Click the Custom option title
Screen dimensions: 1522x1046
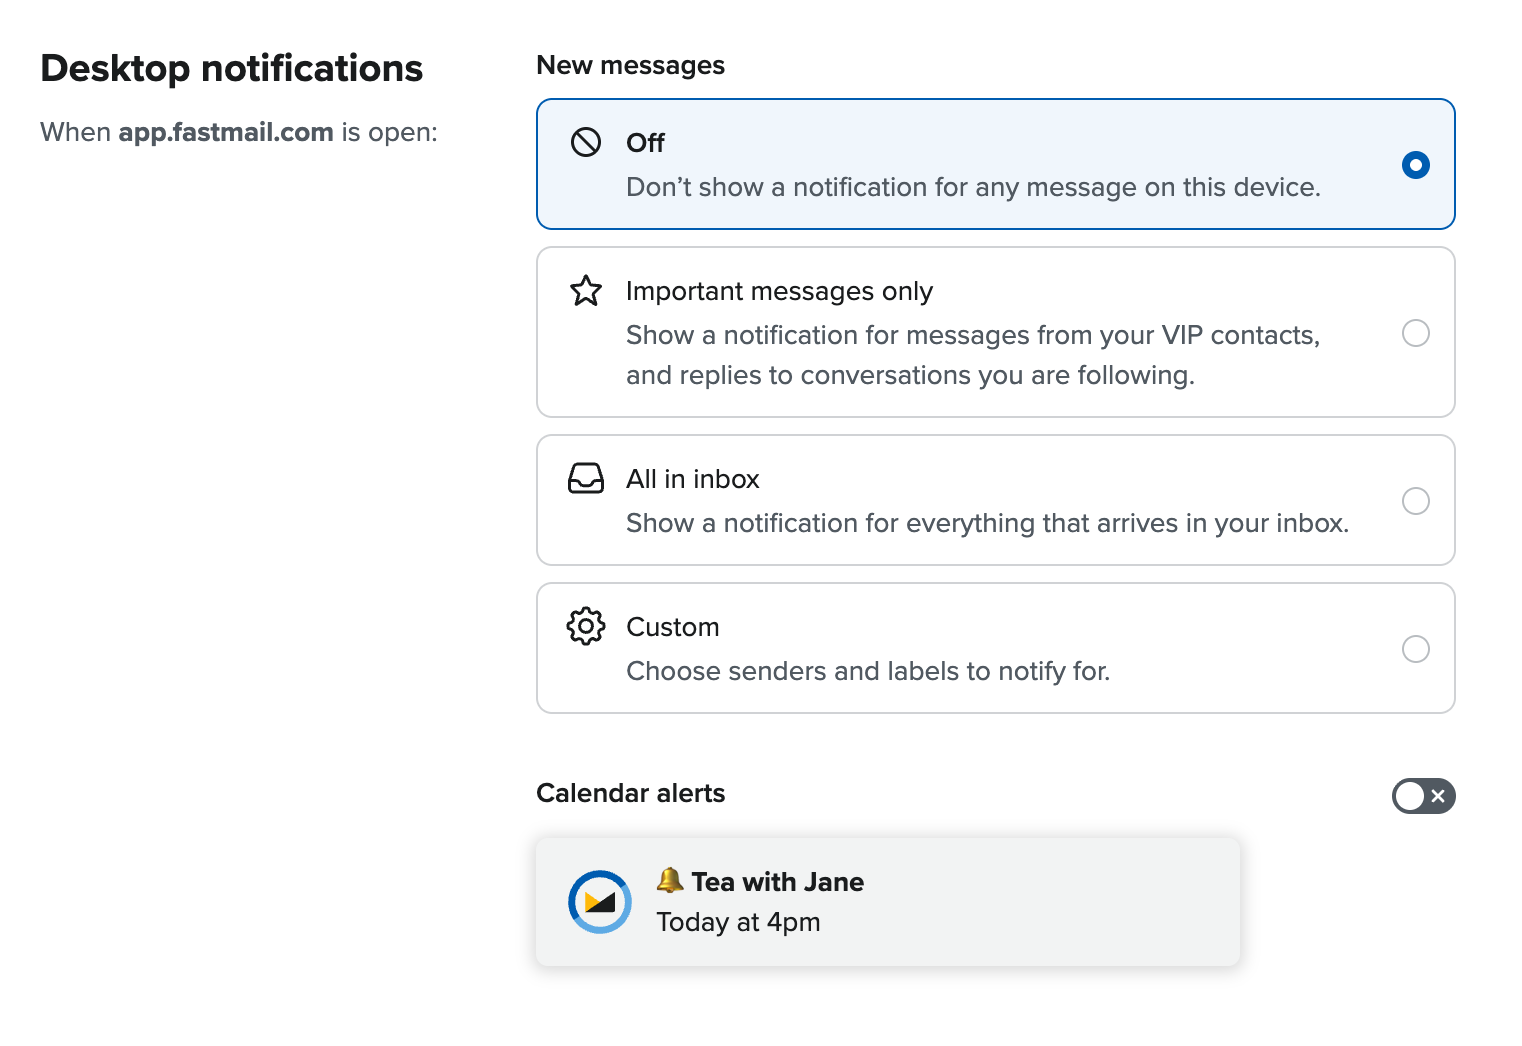click(x=673, y=627)
